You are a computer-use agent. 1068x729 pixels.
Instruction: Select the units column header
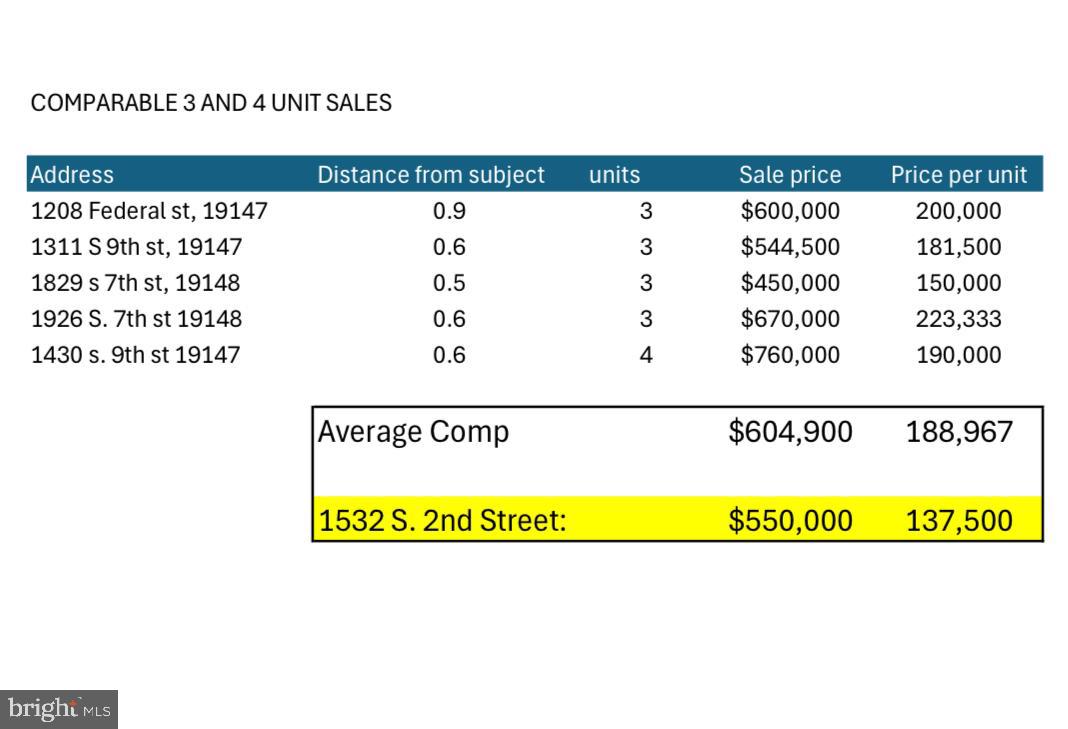614,175
